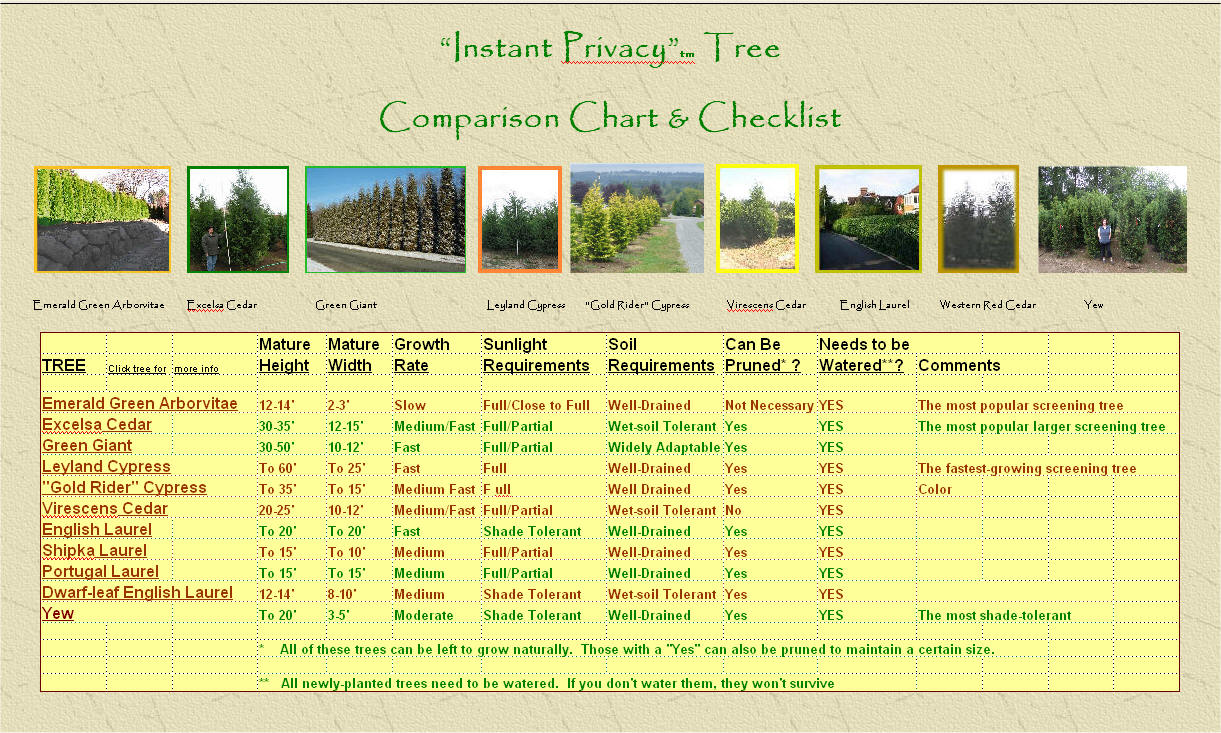Image resolution: width=1221 pixels, height=733 pixels.
Task: Click the Soil Requirements header
Action: click(661, 355)
